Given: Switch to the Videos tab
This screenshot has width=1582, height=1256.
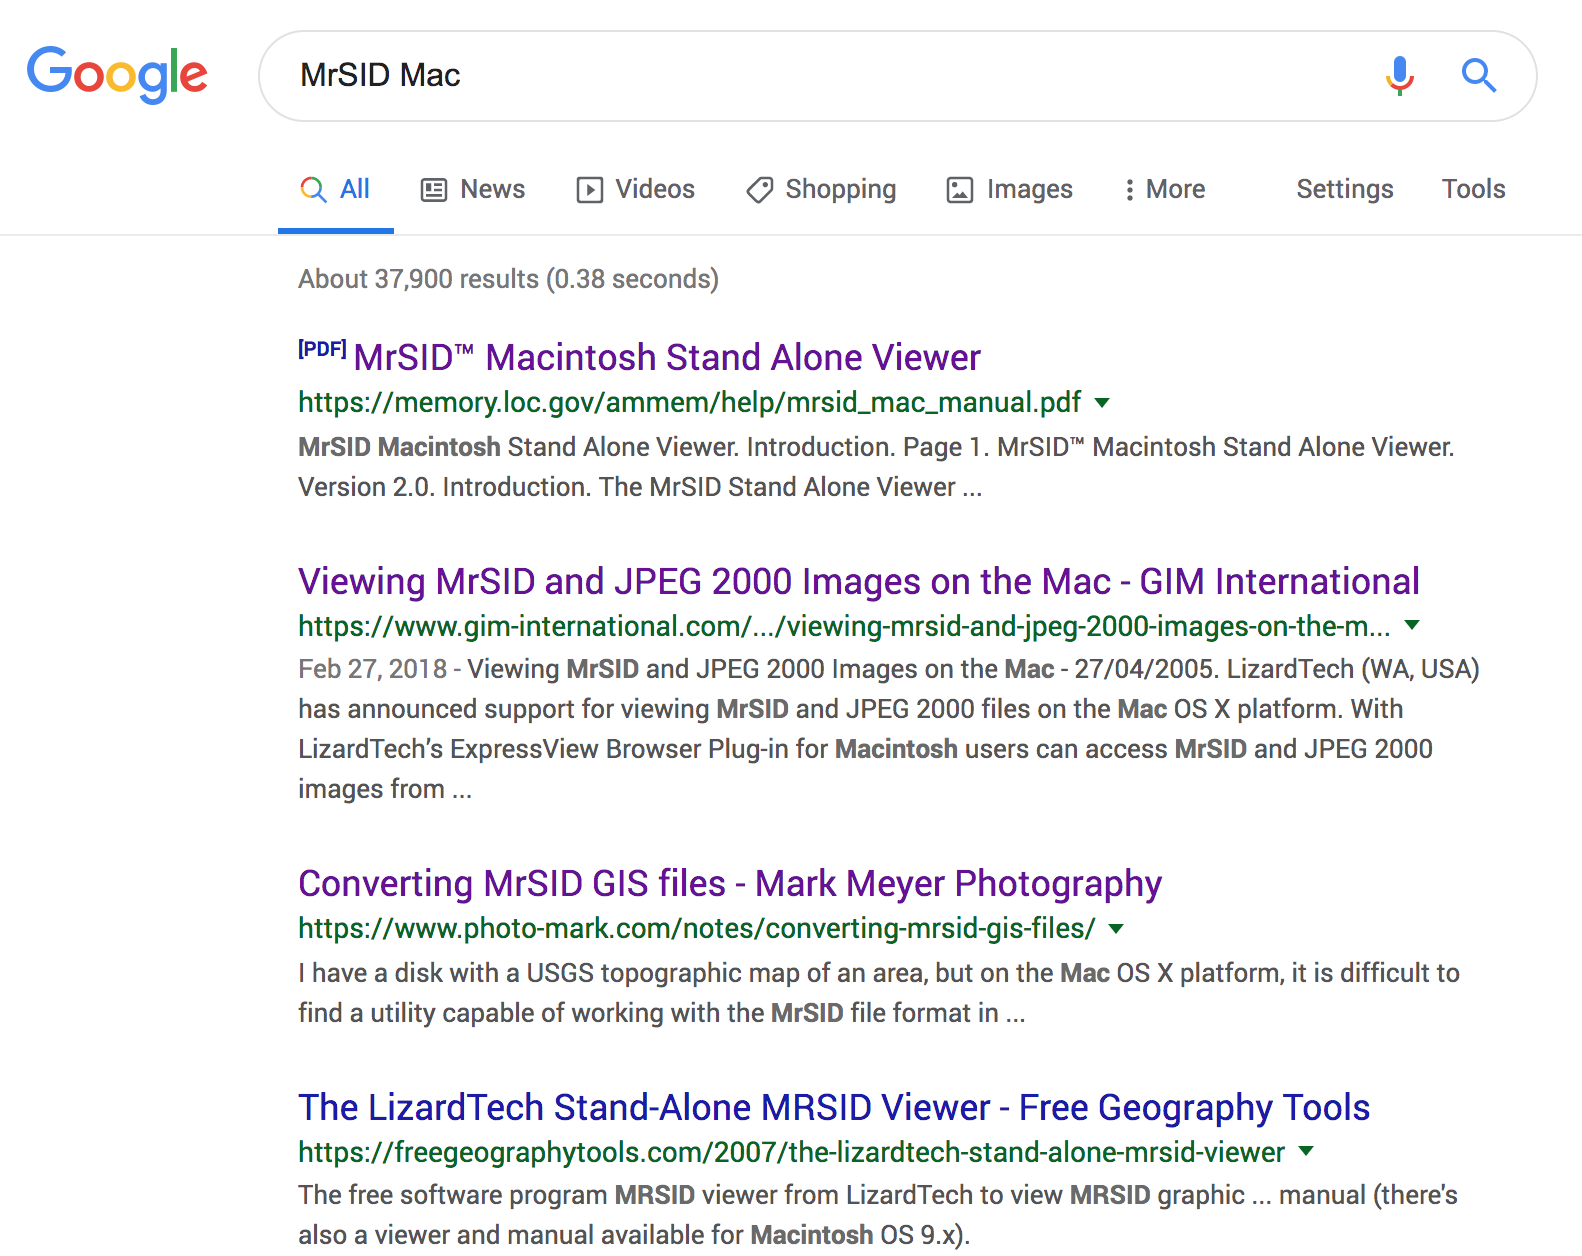Looking at the screenshot, I should [x=636, y=190].
